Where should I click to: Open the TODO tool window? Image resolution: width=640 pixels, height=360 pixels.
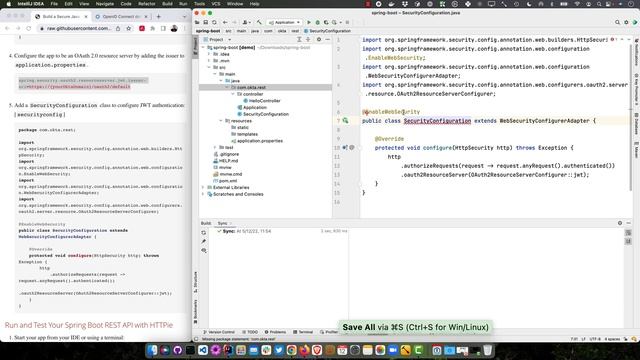pos(250,332)
